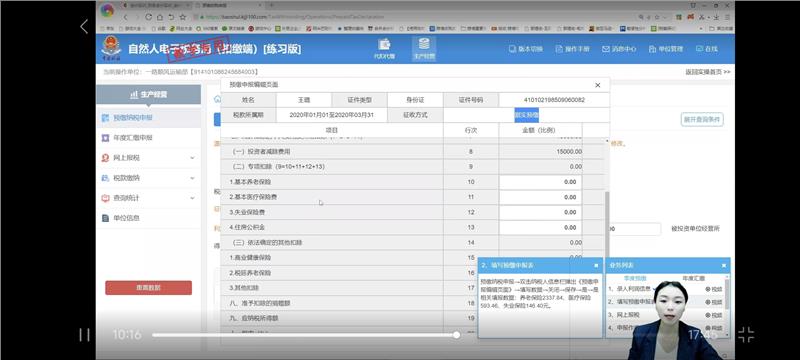800x360 pixels.
Task: Open 单位信息 in the sidebar
Action: coord(148,218)
